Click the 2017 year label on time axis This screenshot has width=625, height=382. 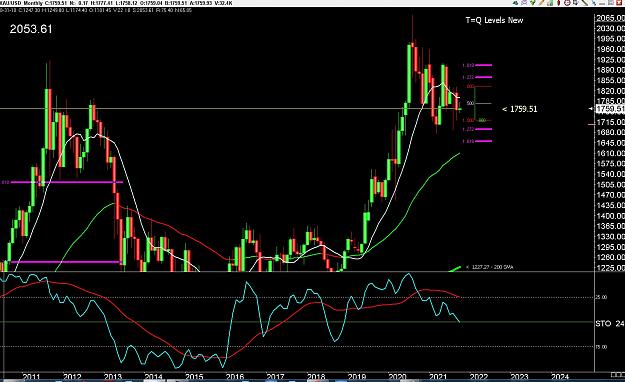(275, 377)
